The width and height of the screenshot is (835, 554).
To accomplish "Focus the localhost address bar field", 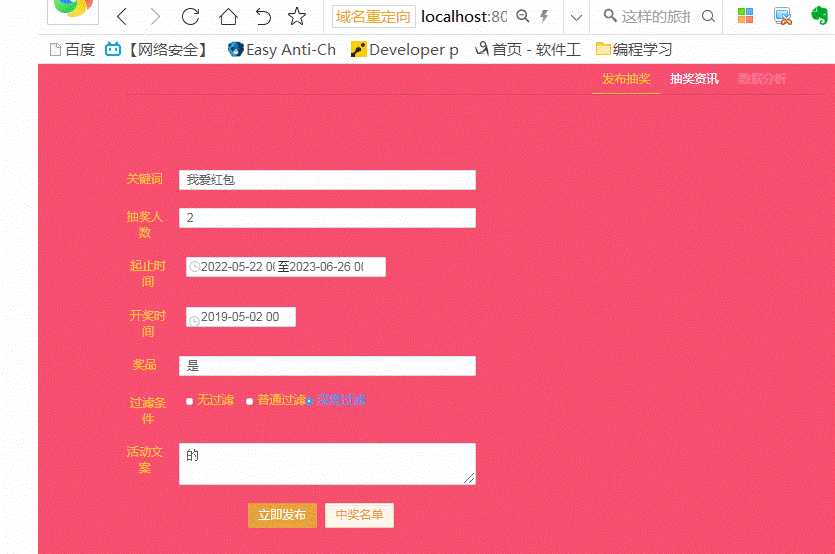I will pos(463,17).
